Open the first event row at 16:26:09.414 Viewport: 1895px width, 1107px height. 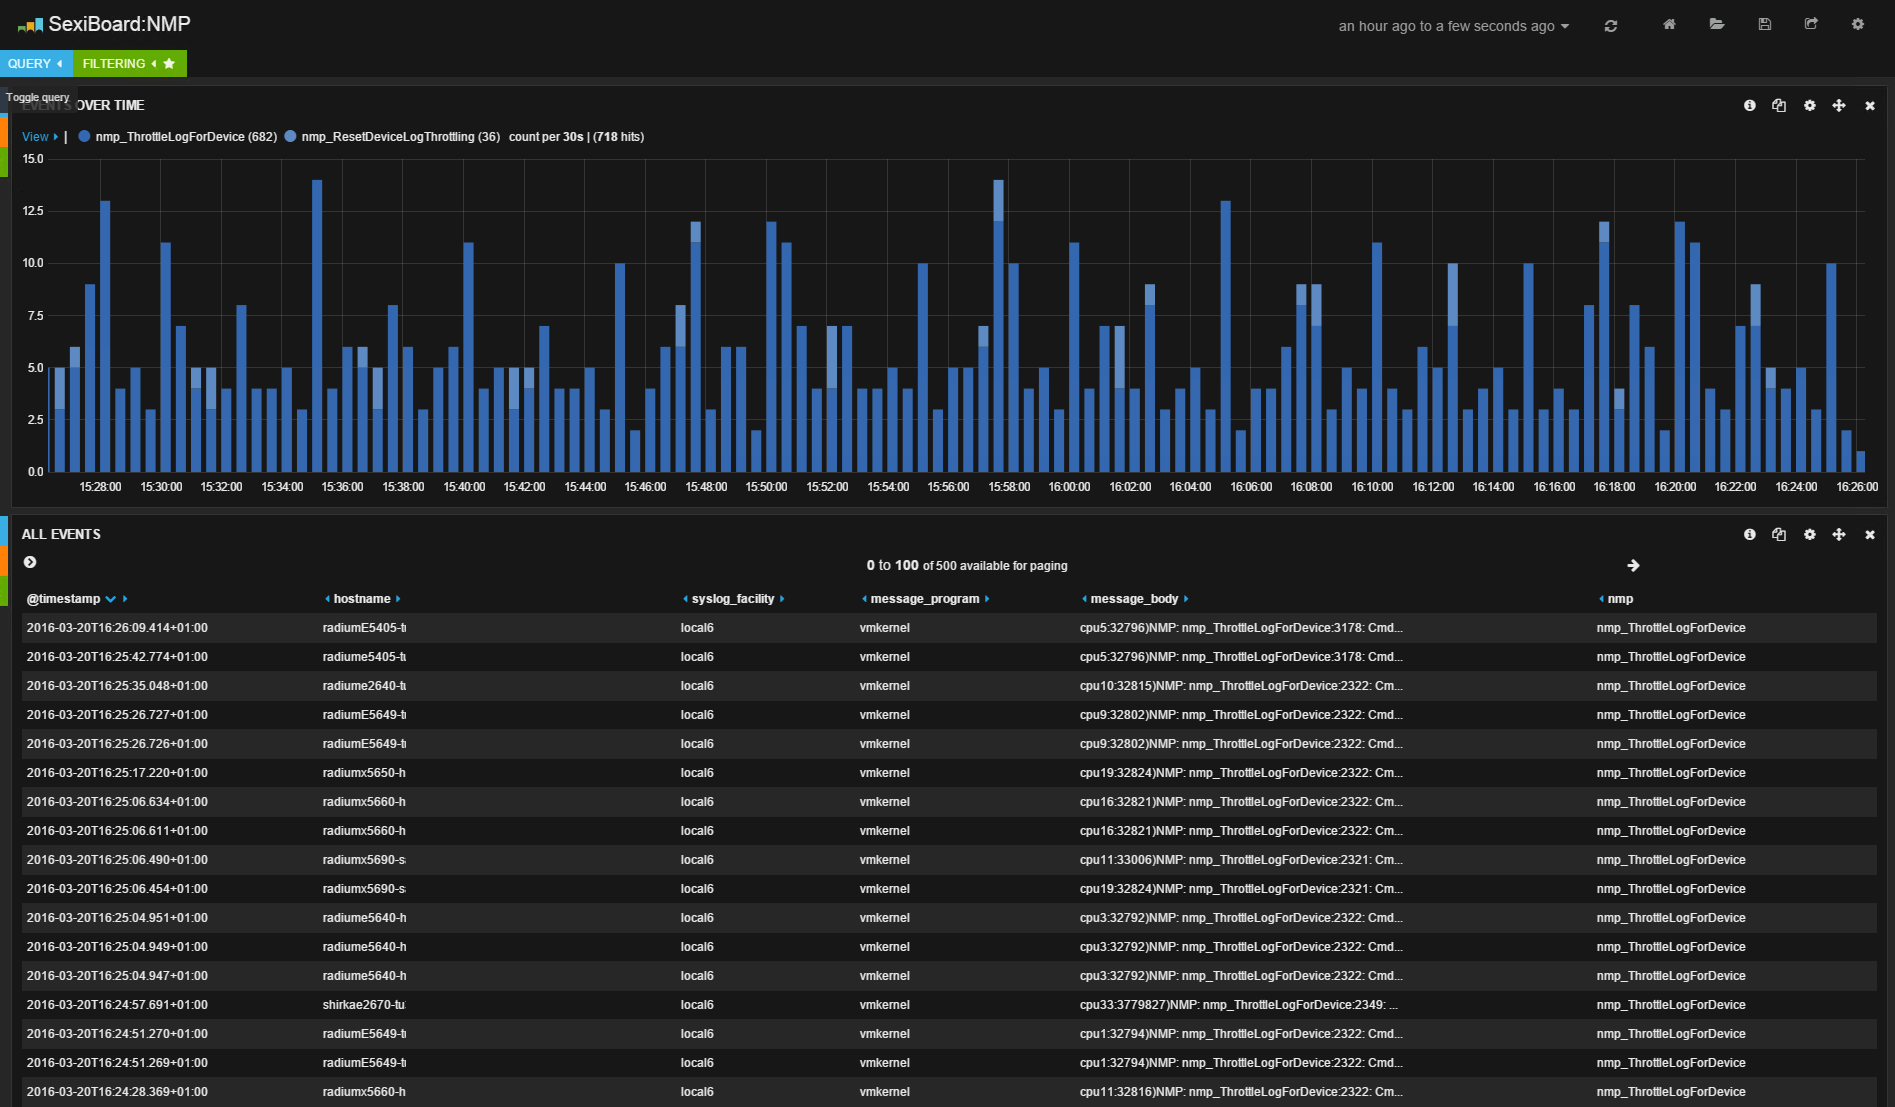tap(117, 628)
